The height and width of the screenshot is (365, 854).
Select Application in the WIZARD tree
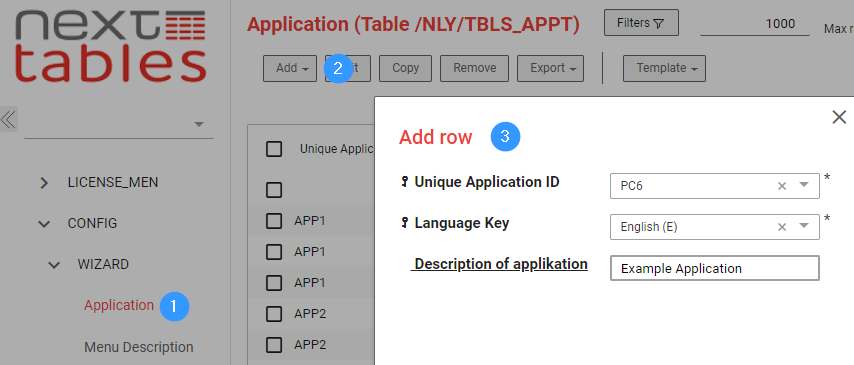[x=119, y=305]
